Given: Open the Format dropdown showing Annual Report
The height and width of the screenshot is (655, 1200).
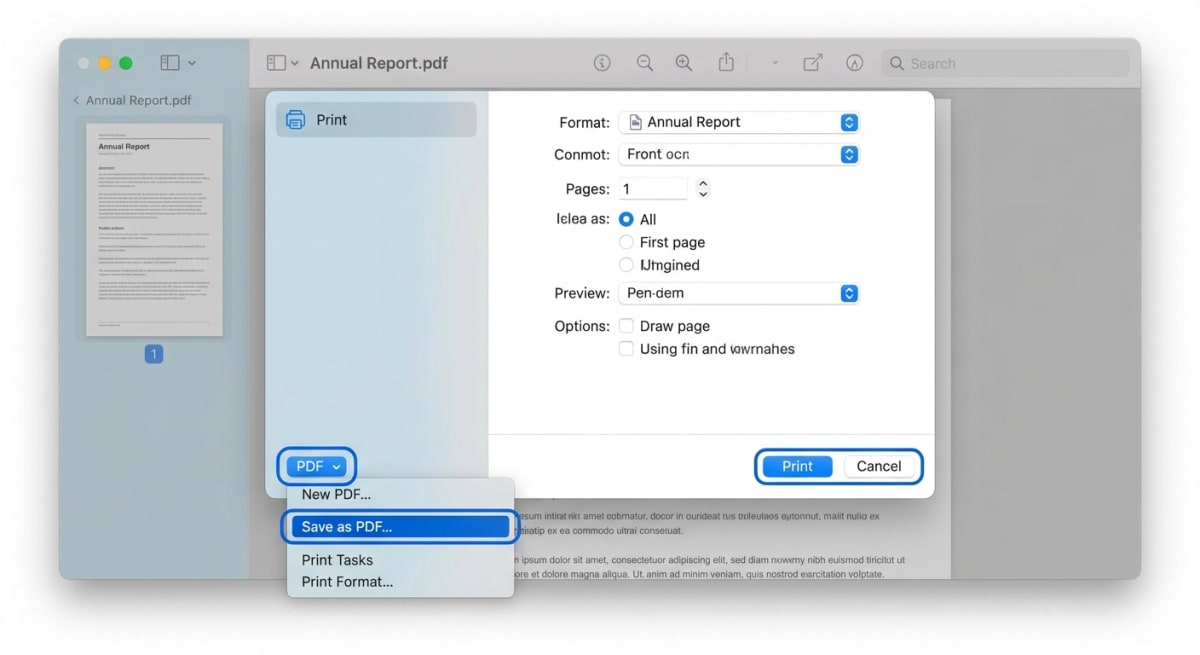Looking at the screenshot, I should coord(739,122).
